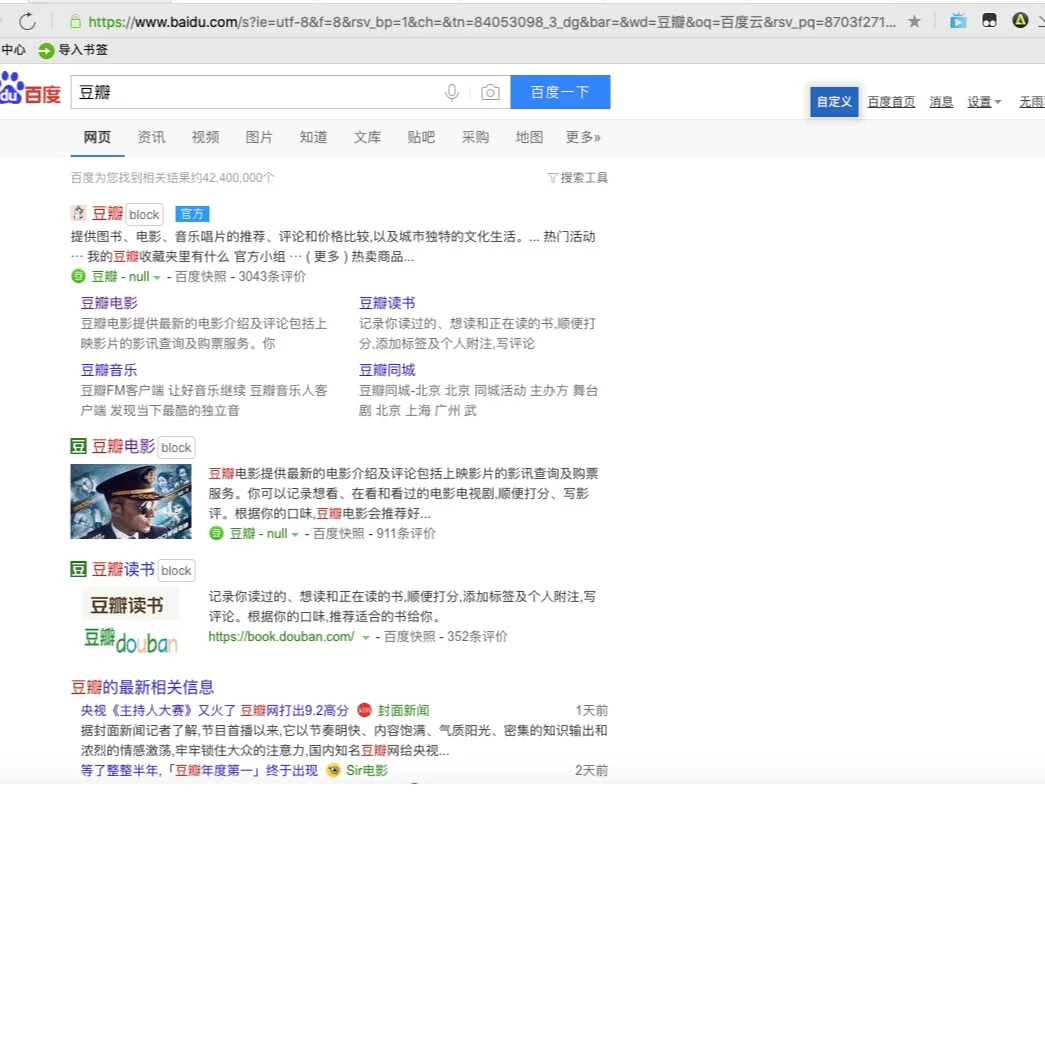
Task: Block the 豆瓣电影 result
Action: point(176,448)
